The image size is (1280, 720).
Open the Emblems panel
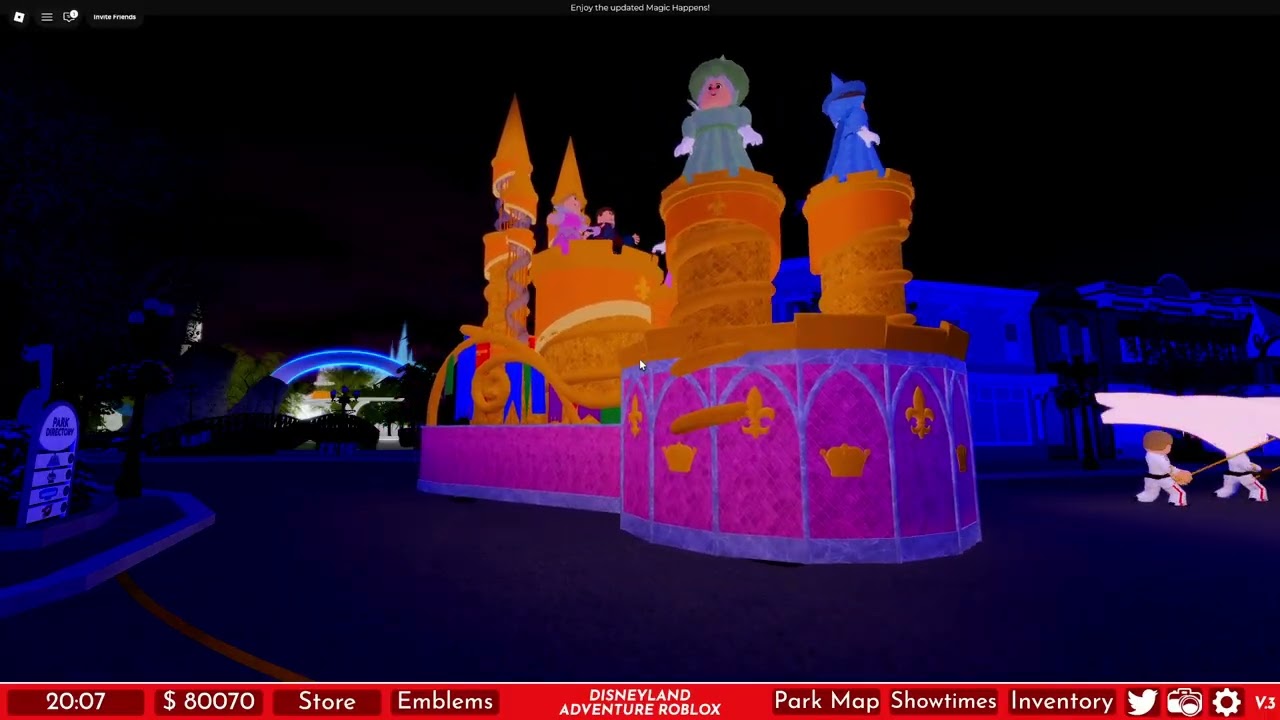pos(445,702)
